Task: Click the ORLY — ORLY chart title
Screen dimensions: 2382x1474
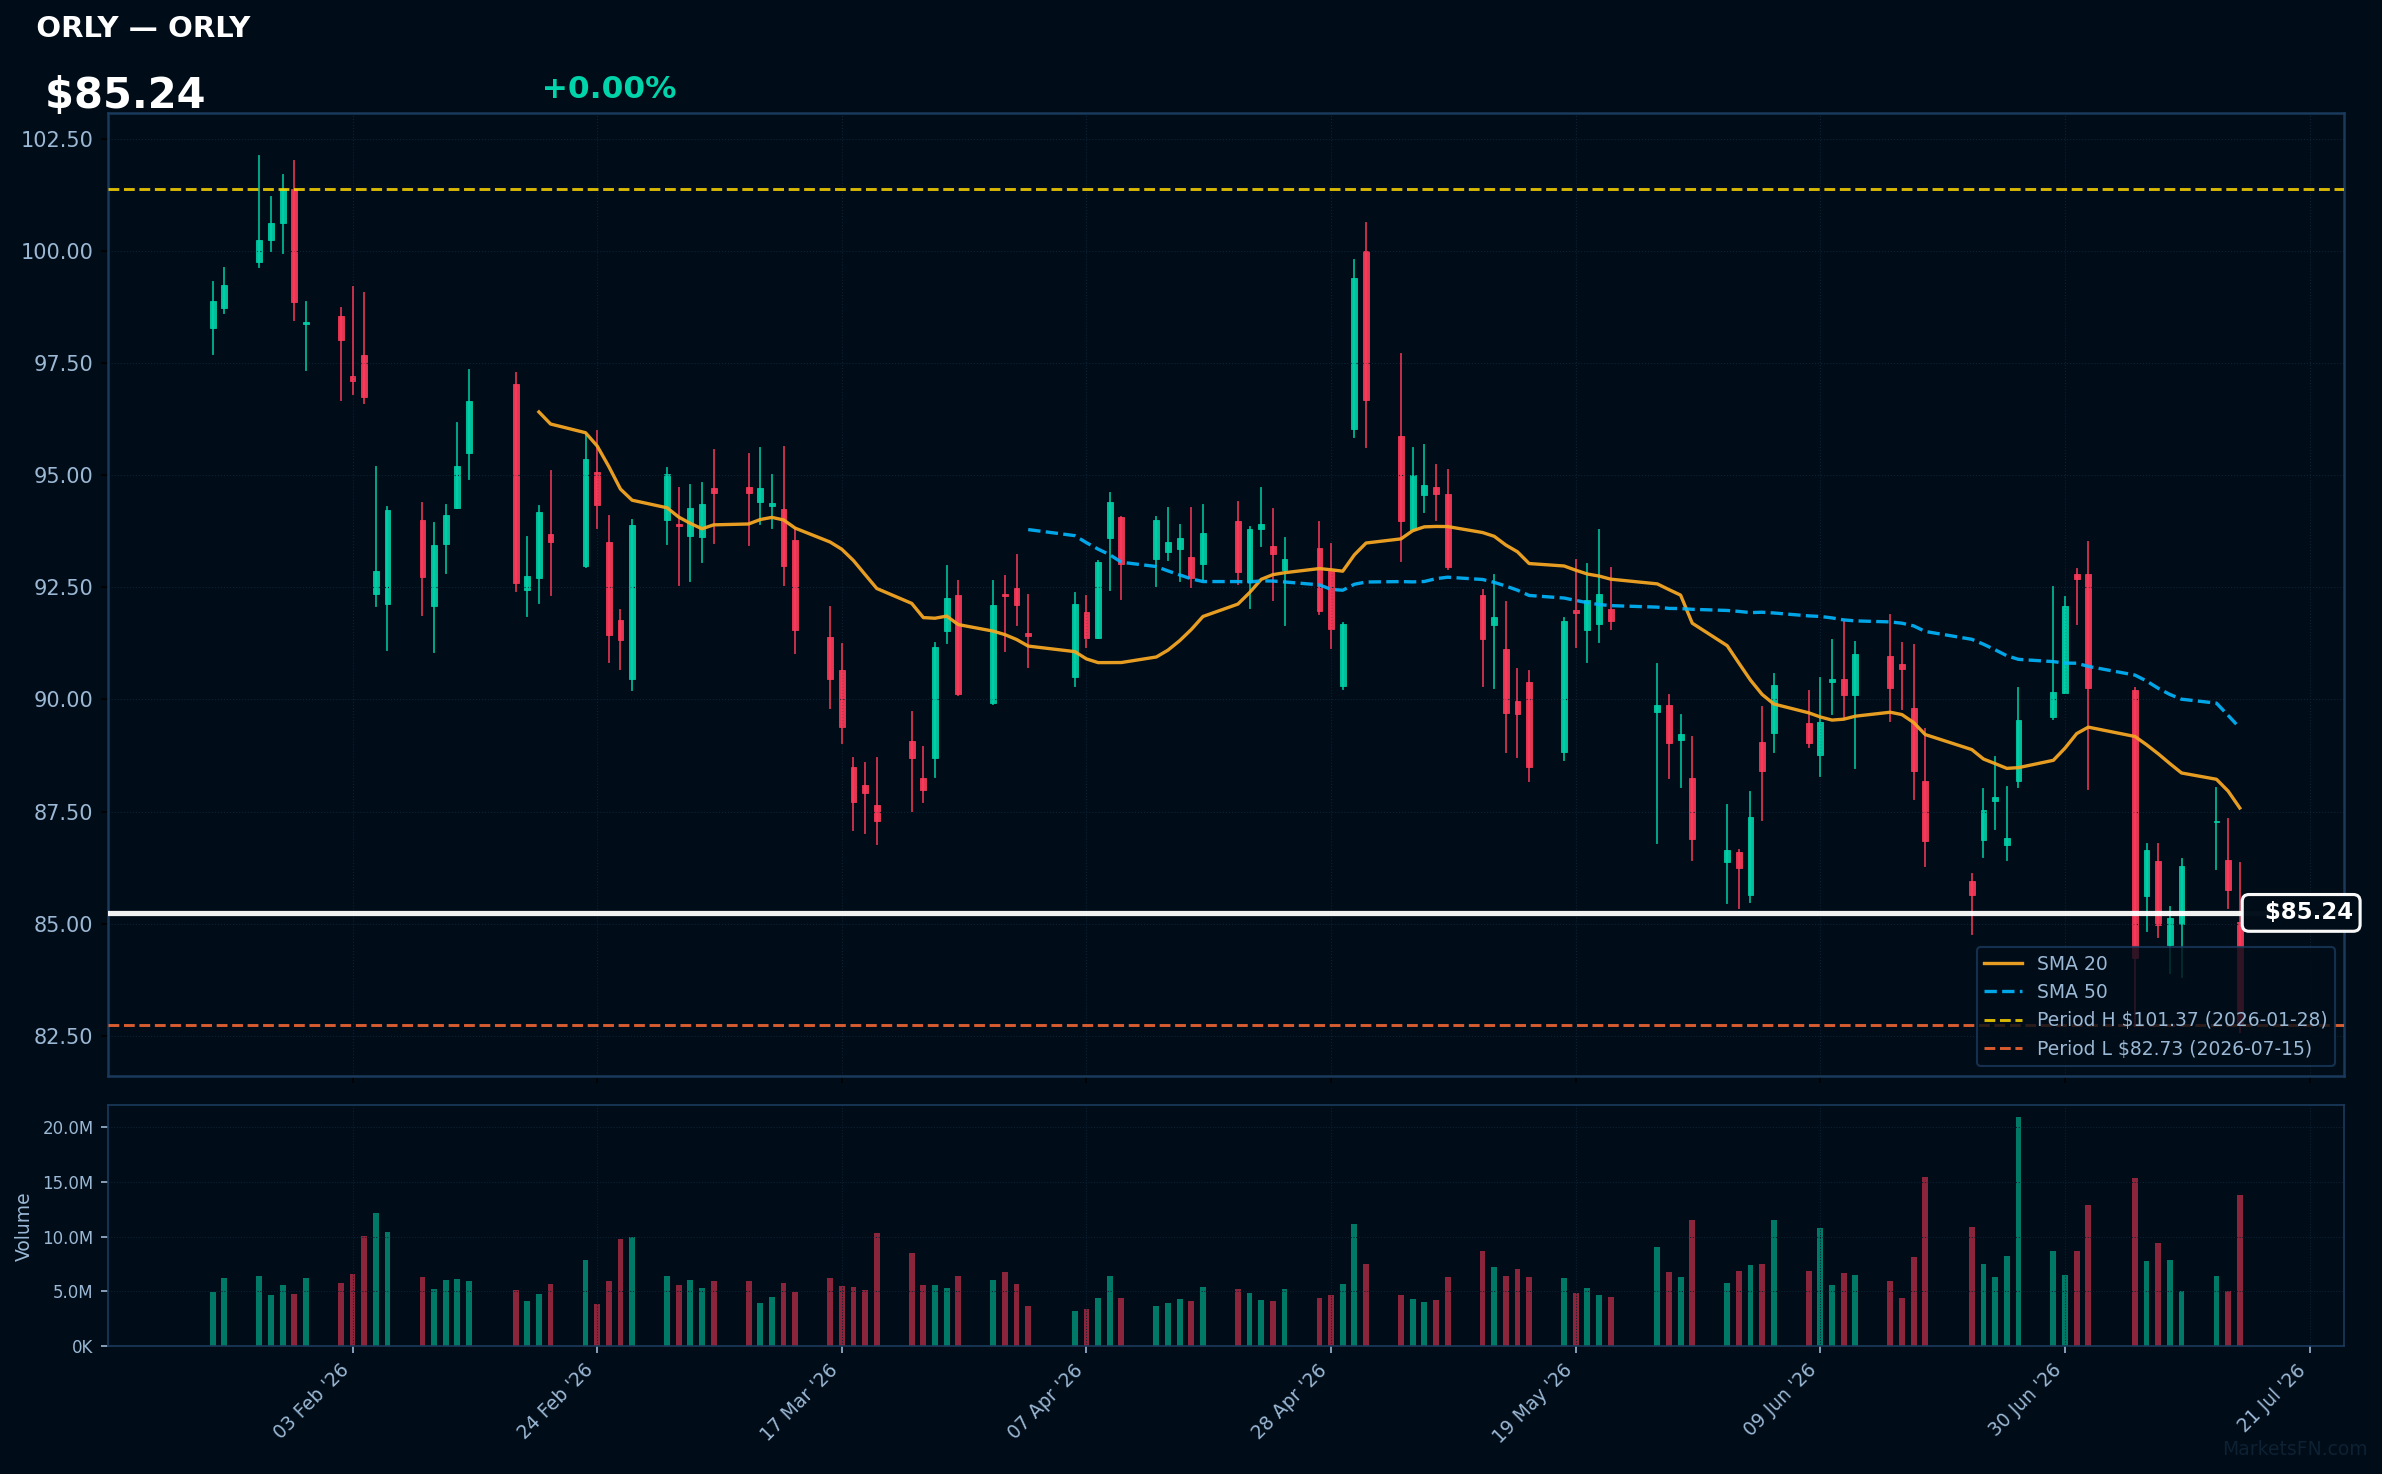Action: pos(143,27)
